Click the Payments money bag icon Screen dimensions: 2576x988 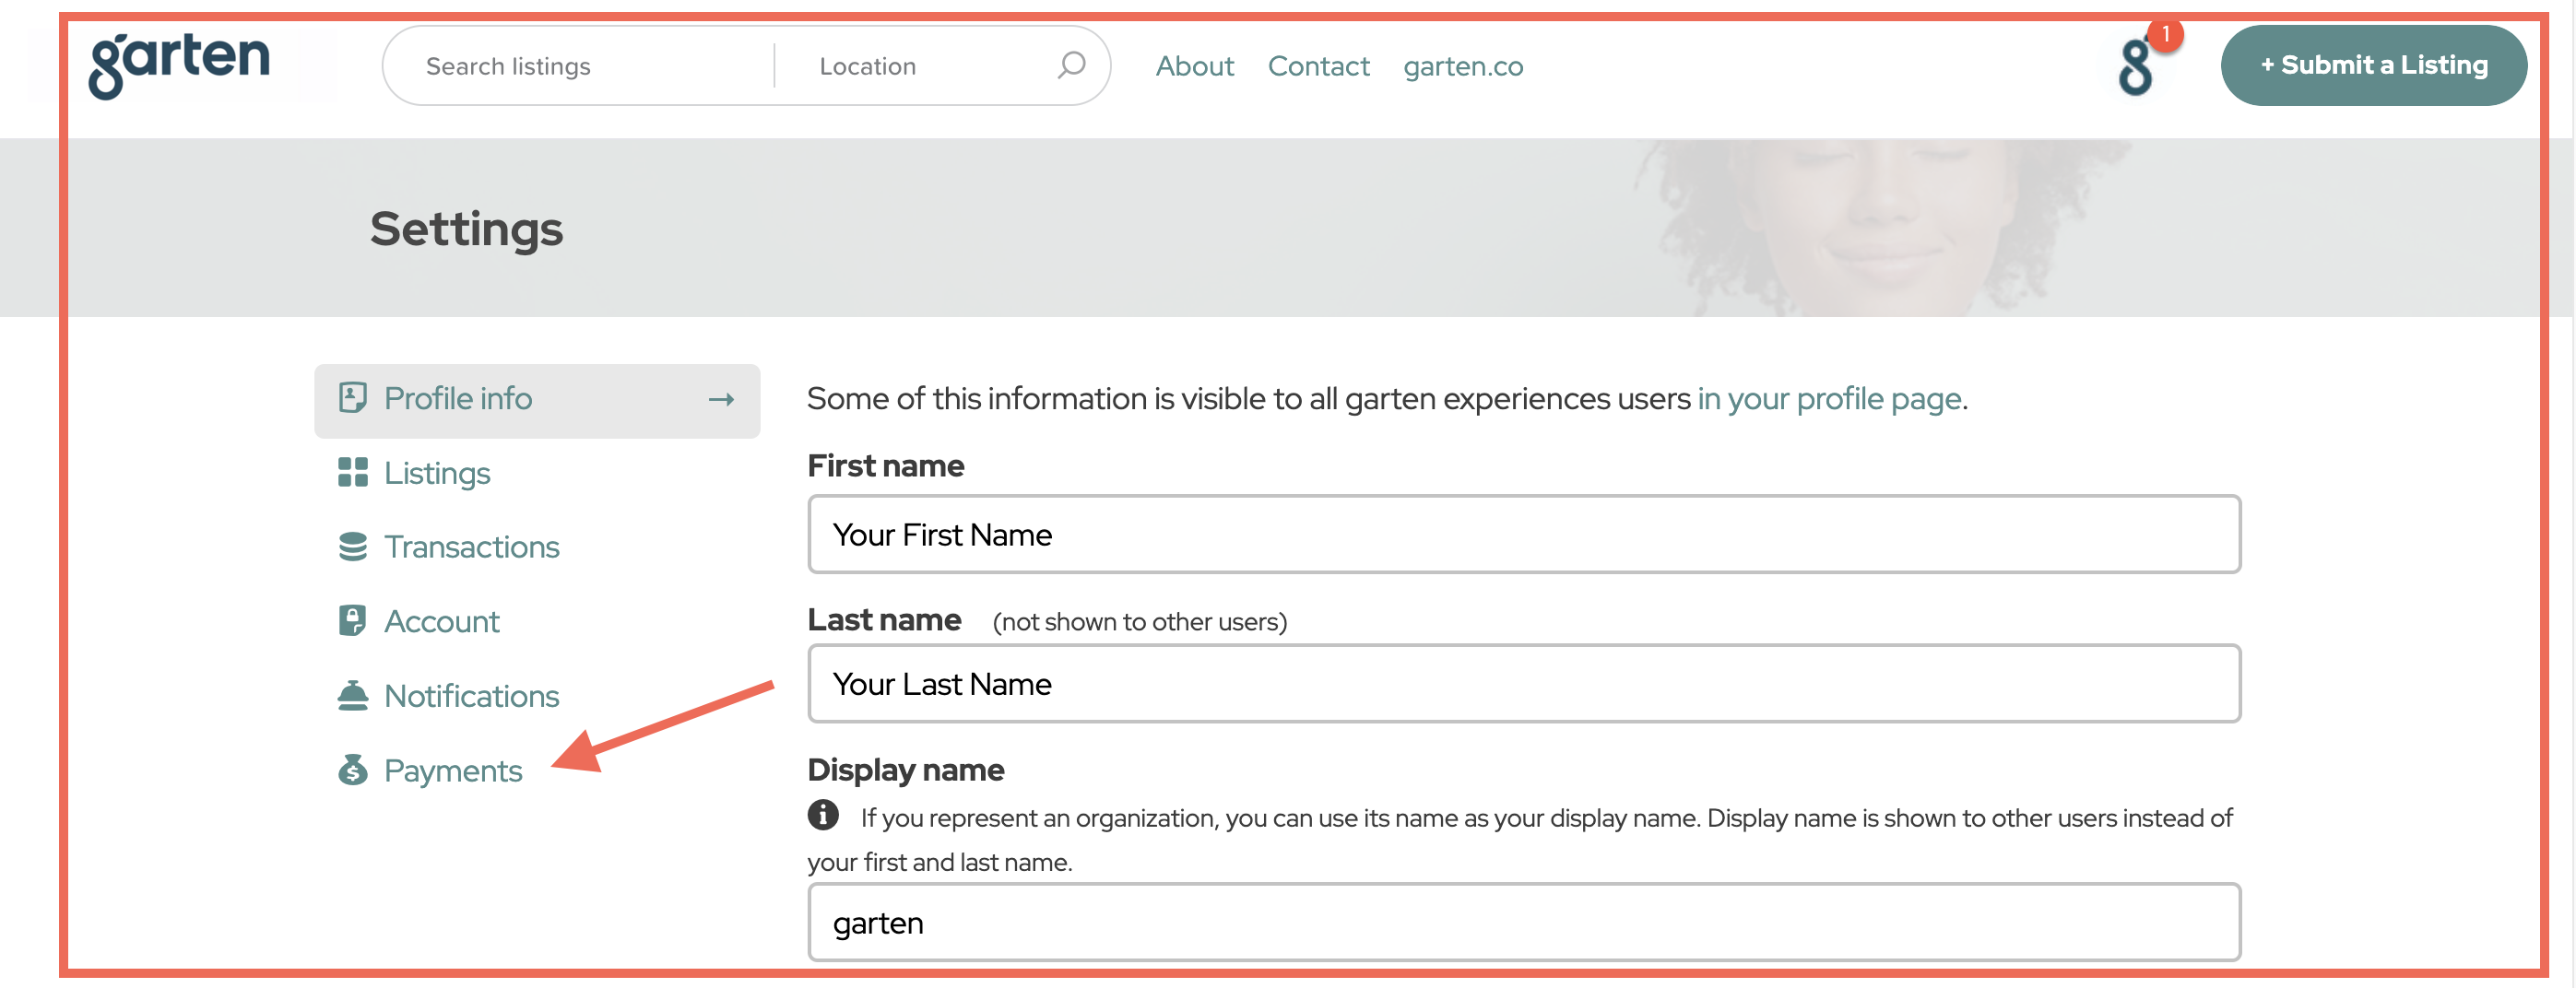(353, 770)
